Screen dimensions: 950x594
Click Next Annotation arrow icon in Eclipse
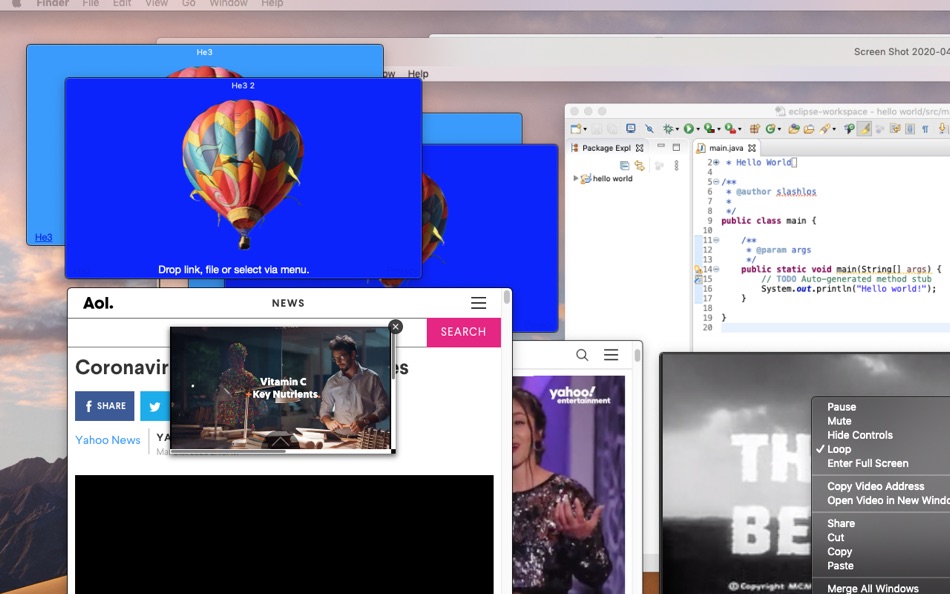click(x=942, y=128)
